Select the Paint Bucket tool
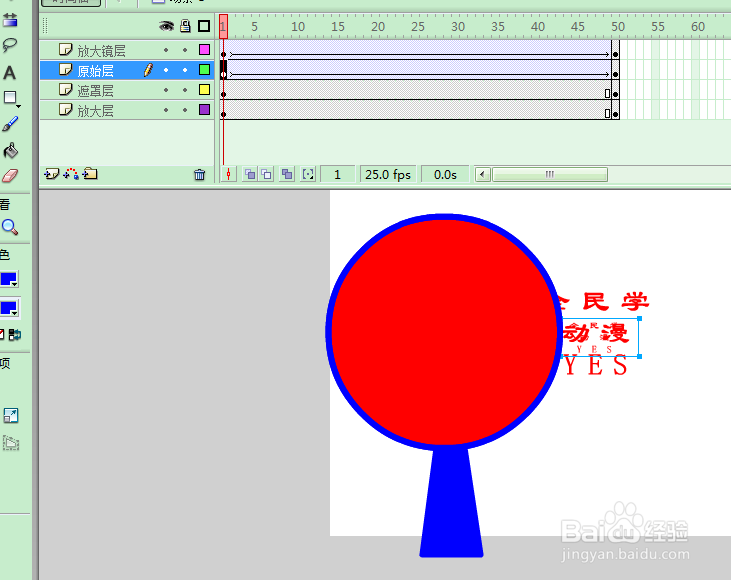731x580 pixels. coord(10,150)
